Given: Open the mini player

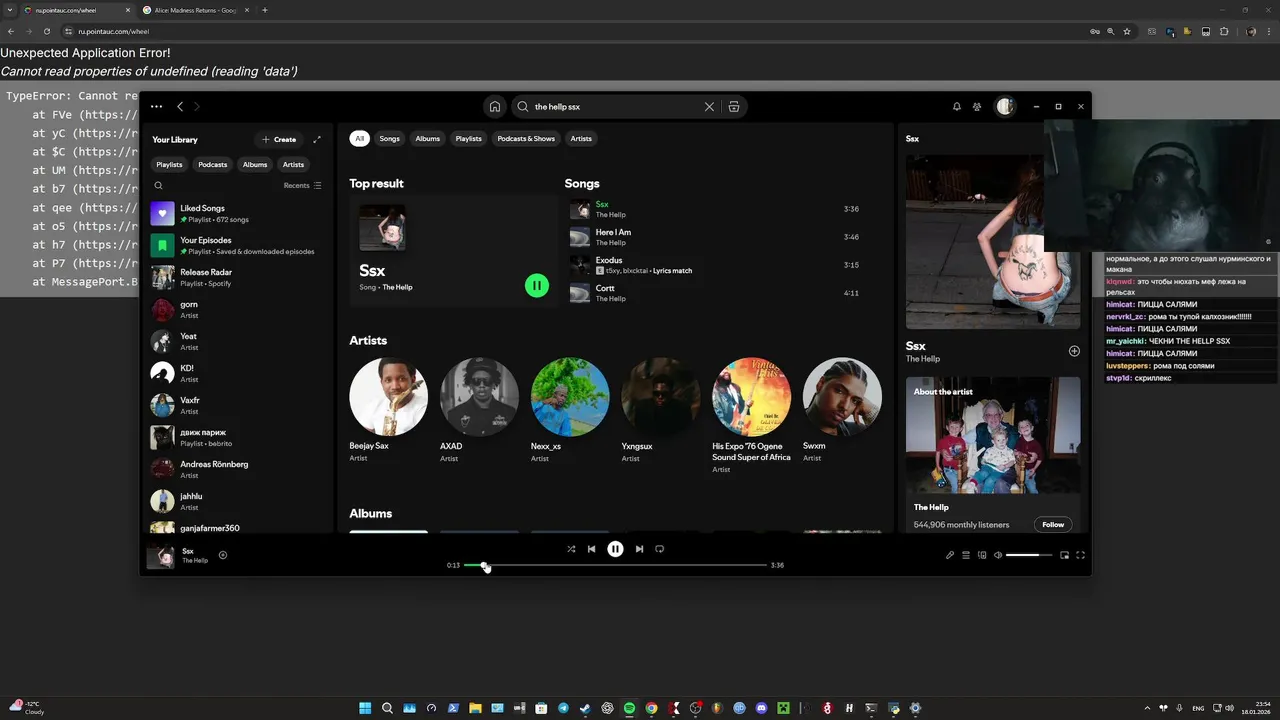Looking at the screenshot, I should pyautogui.click(x=1064, y=555).
